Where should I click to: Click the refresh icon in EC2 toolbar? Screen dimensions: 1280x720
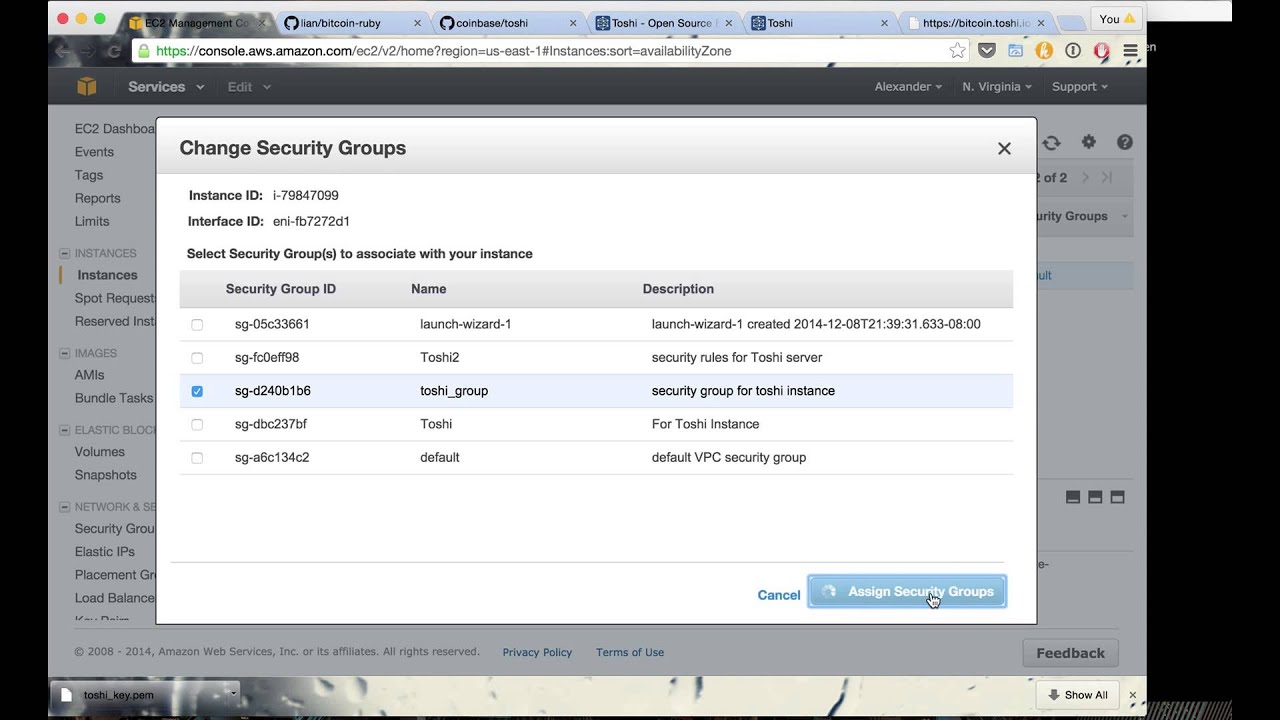coord(1051,143)
